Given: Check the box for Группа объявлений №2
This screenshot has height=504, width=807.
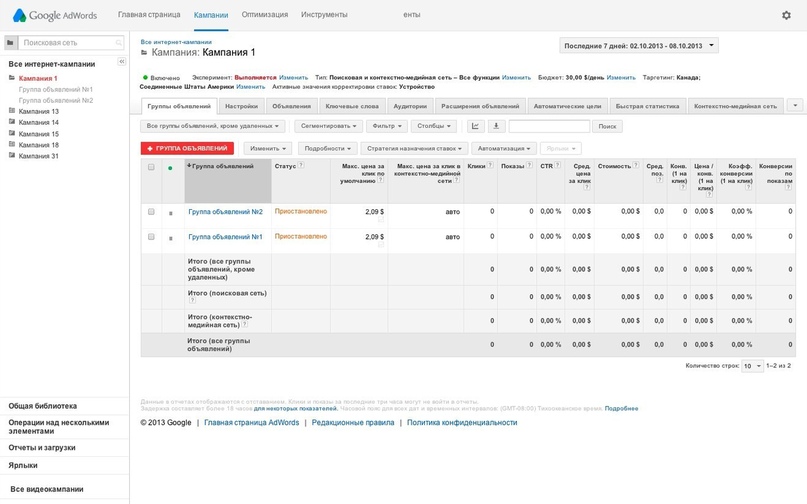Looking at the screenshot, I should [x=151, y=212].
